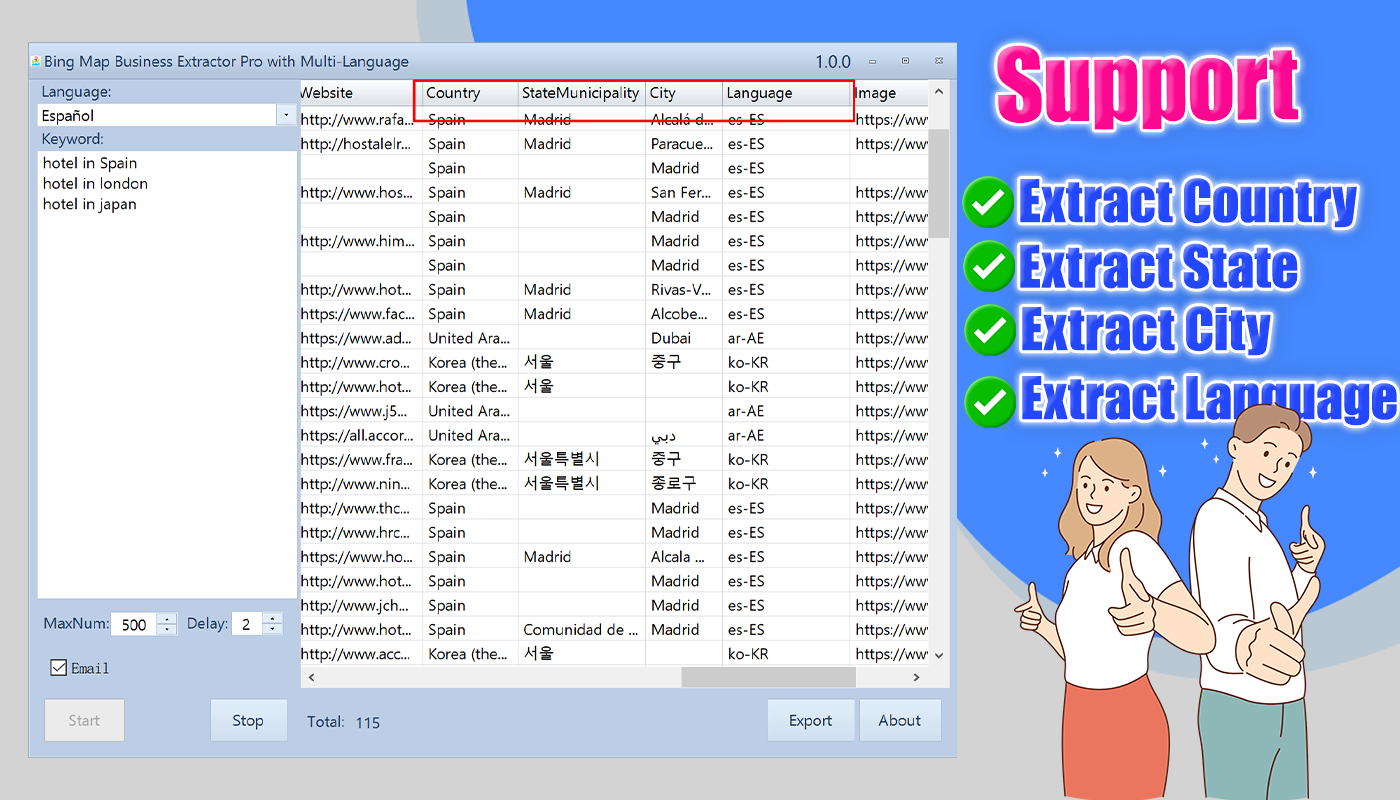This screenshot has height=800, width=1400.
Task: Select the "http://www.nin..." website cell
Action: [x=361, y=484]
